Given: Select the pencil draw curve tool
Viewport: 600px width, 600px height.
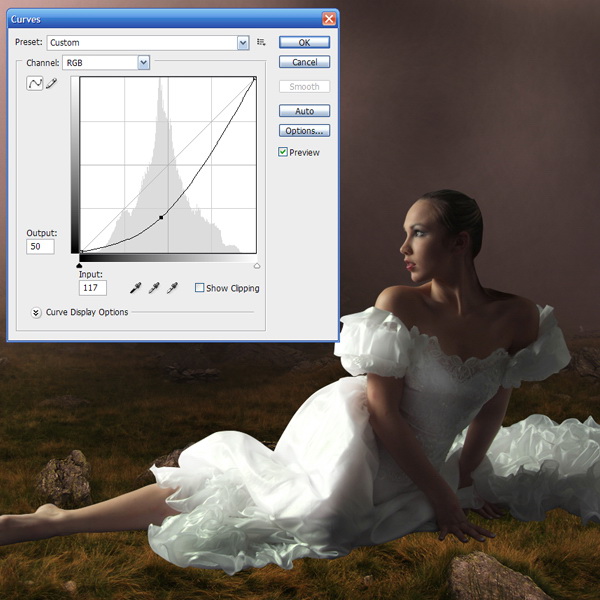Looking at the screenshot, I should click(x=51, y=83).
